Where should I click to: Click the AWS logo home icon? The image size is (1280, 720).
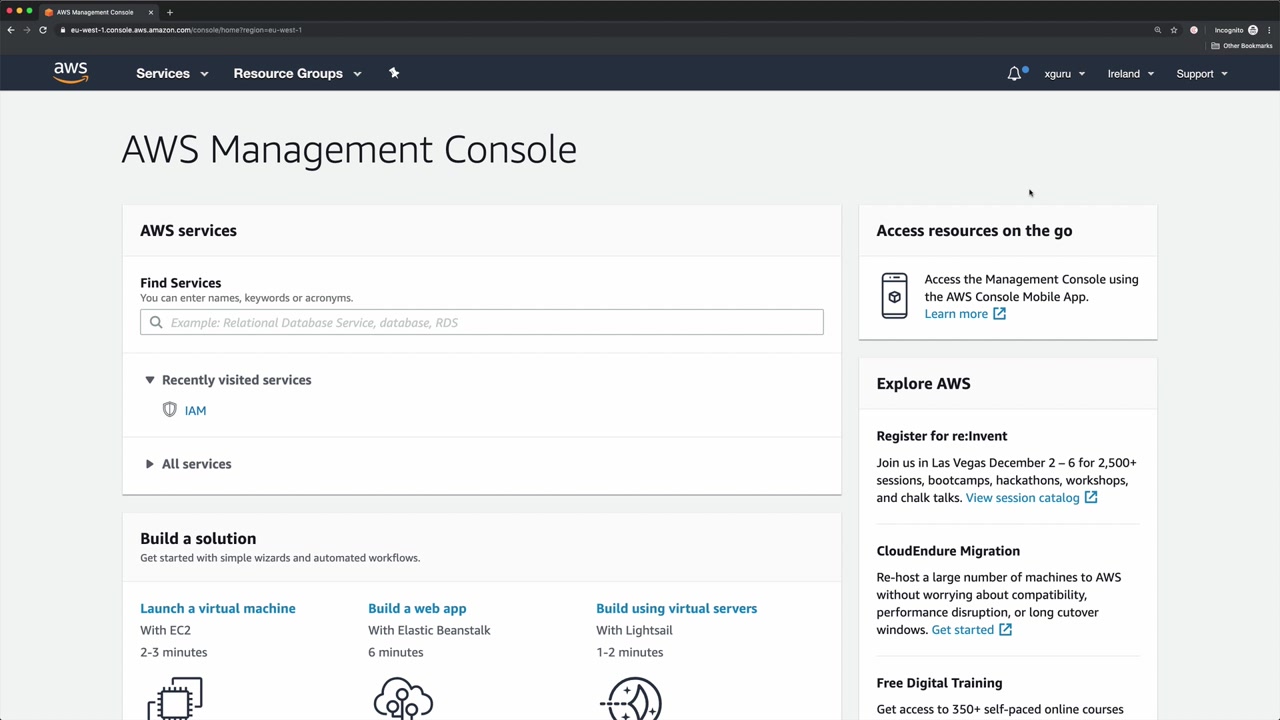tap(71, 73)
